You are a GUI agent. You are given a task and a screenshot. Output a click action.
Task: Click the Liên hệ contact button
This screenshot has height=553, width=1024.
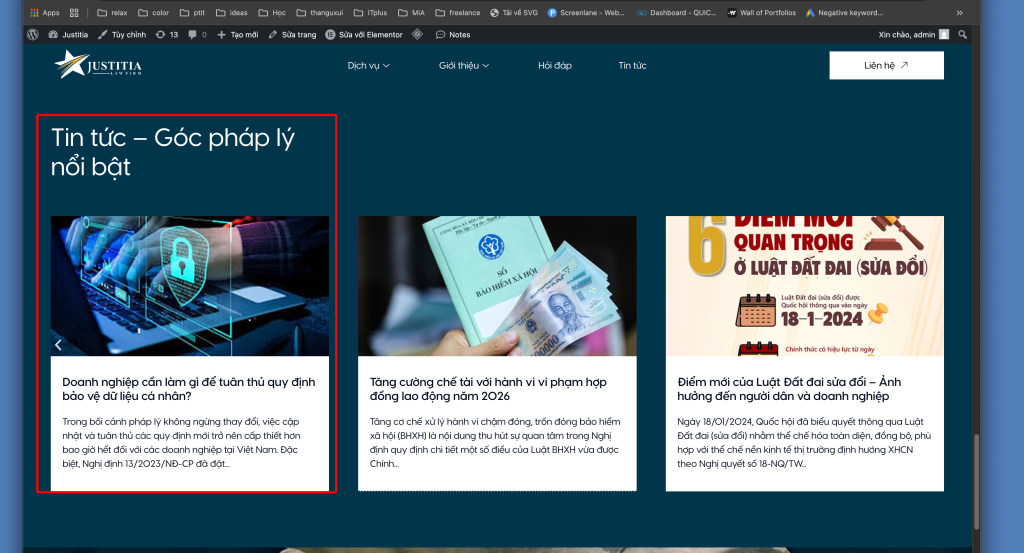pyautogui.click(x=886, y=66)
